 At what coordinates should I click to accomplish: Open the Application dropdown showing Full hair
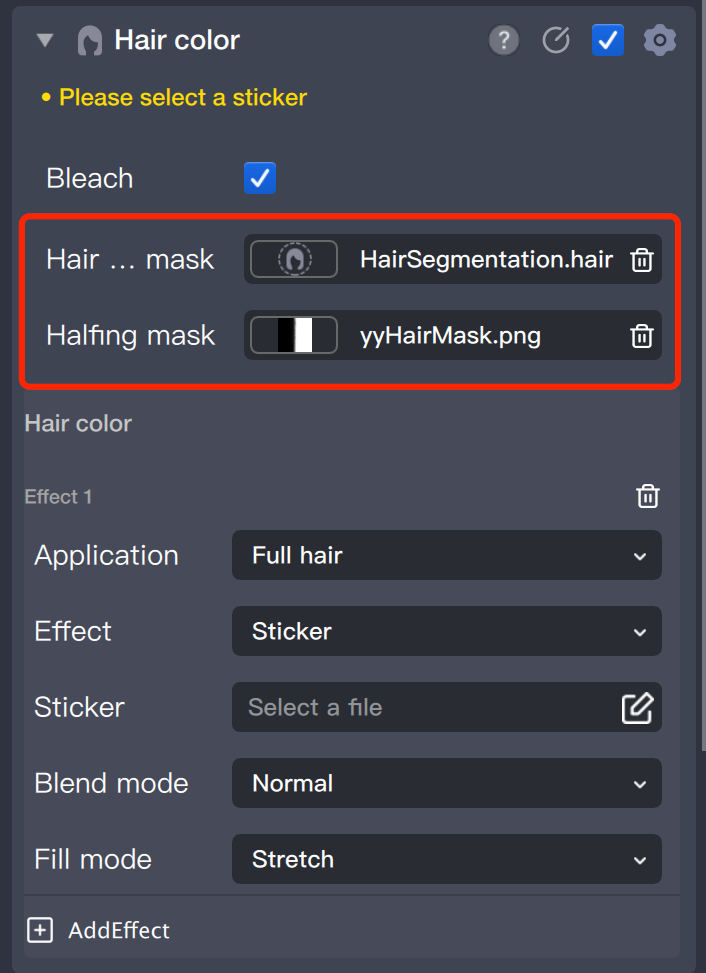(446, 556)
